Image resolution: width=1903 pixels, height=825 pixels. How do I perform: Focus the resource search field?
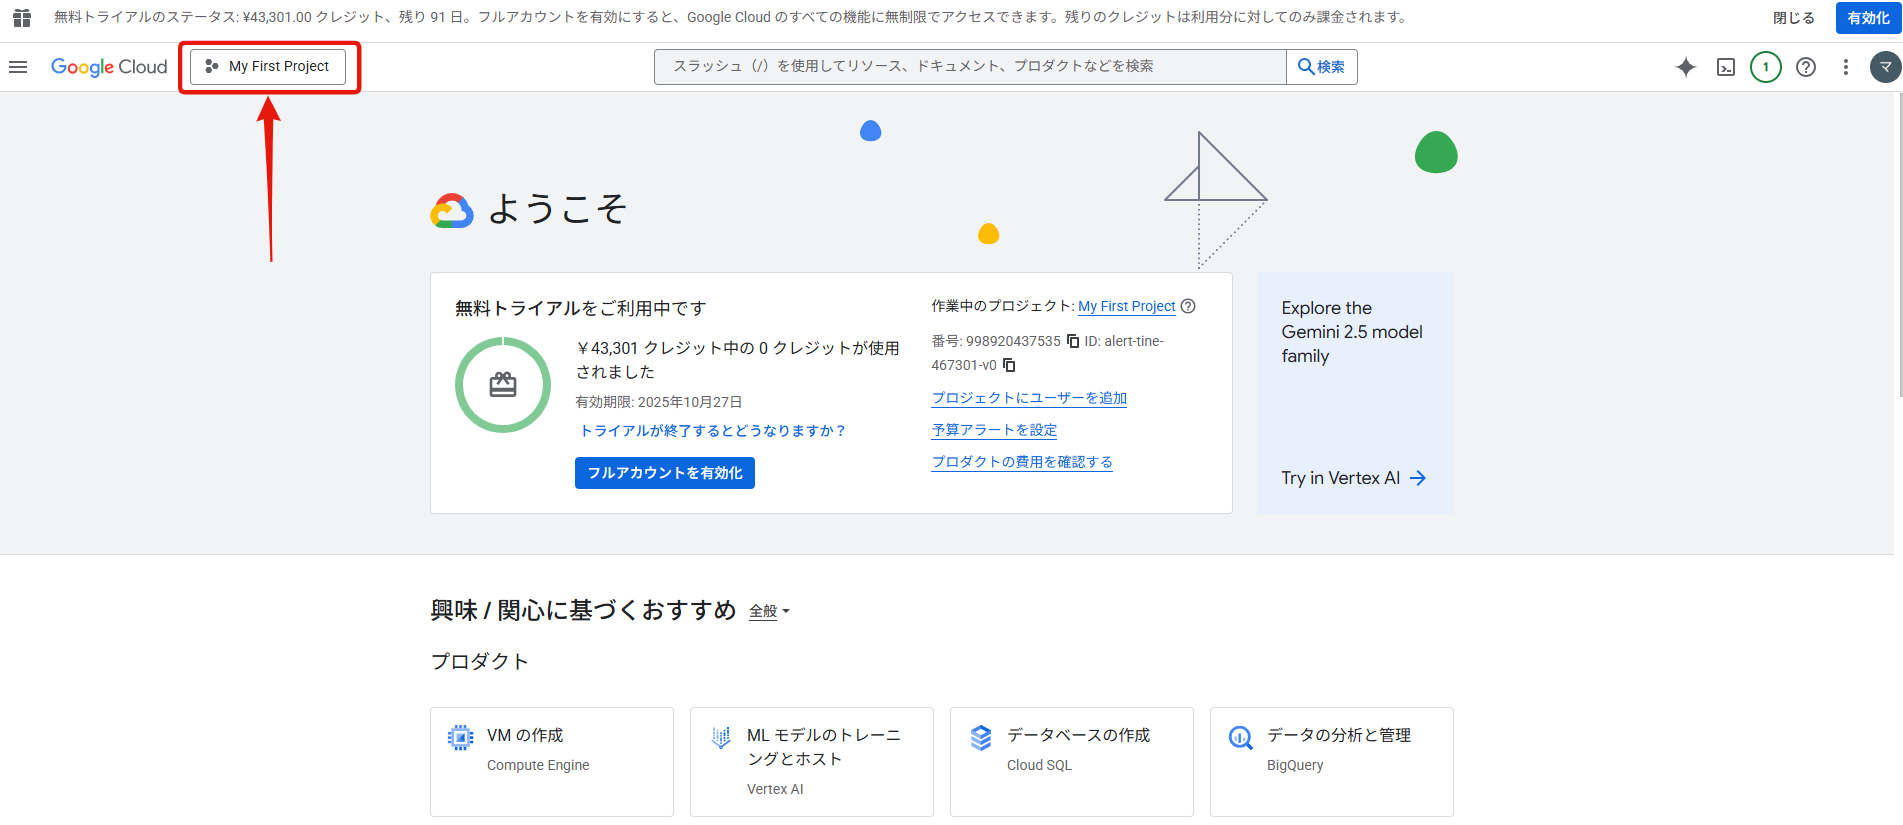click(x=970, y=66)
